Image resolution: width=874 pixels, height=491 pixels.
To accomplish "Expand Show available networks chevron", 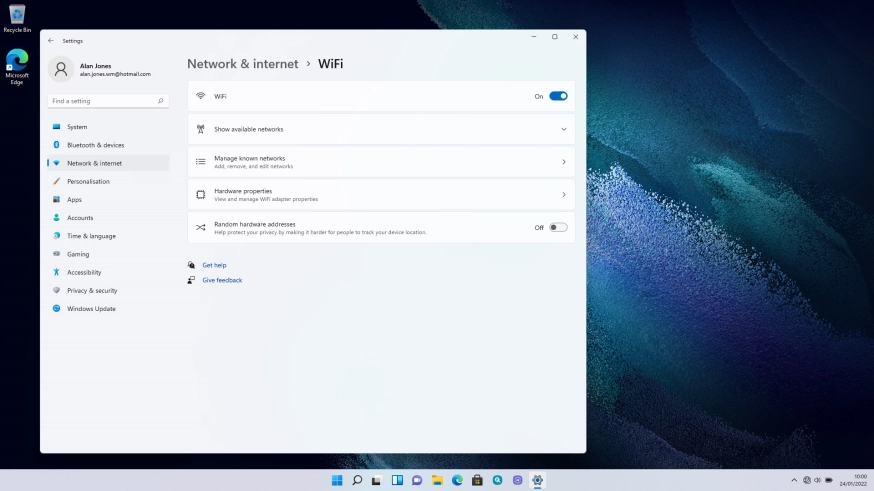I will click(563, 129).
